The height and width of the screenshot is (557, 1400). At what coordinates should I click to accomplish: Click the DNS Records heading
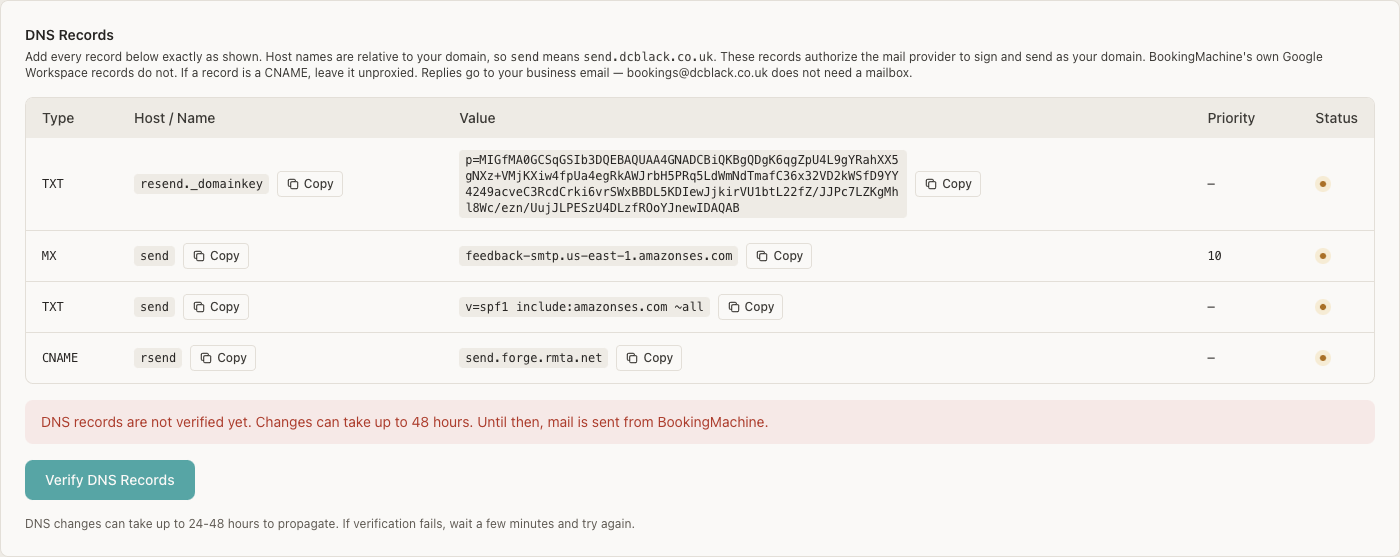click(x=69, y=35)
